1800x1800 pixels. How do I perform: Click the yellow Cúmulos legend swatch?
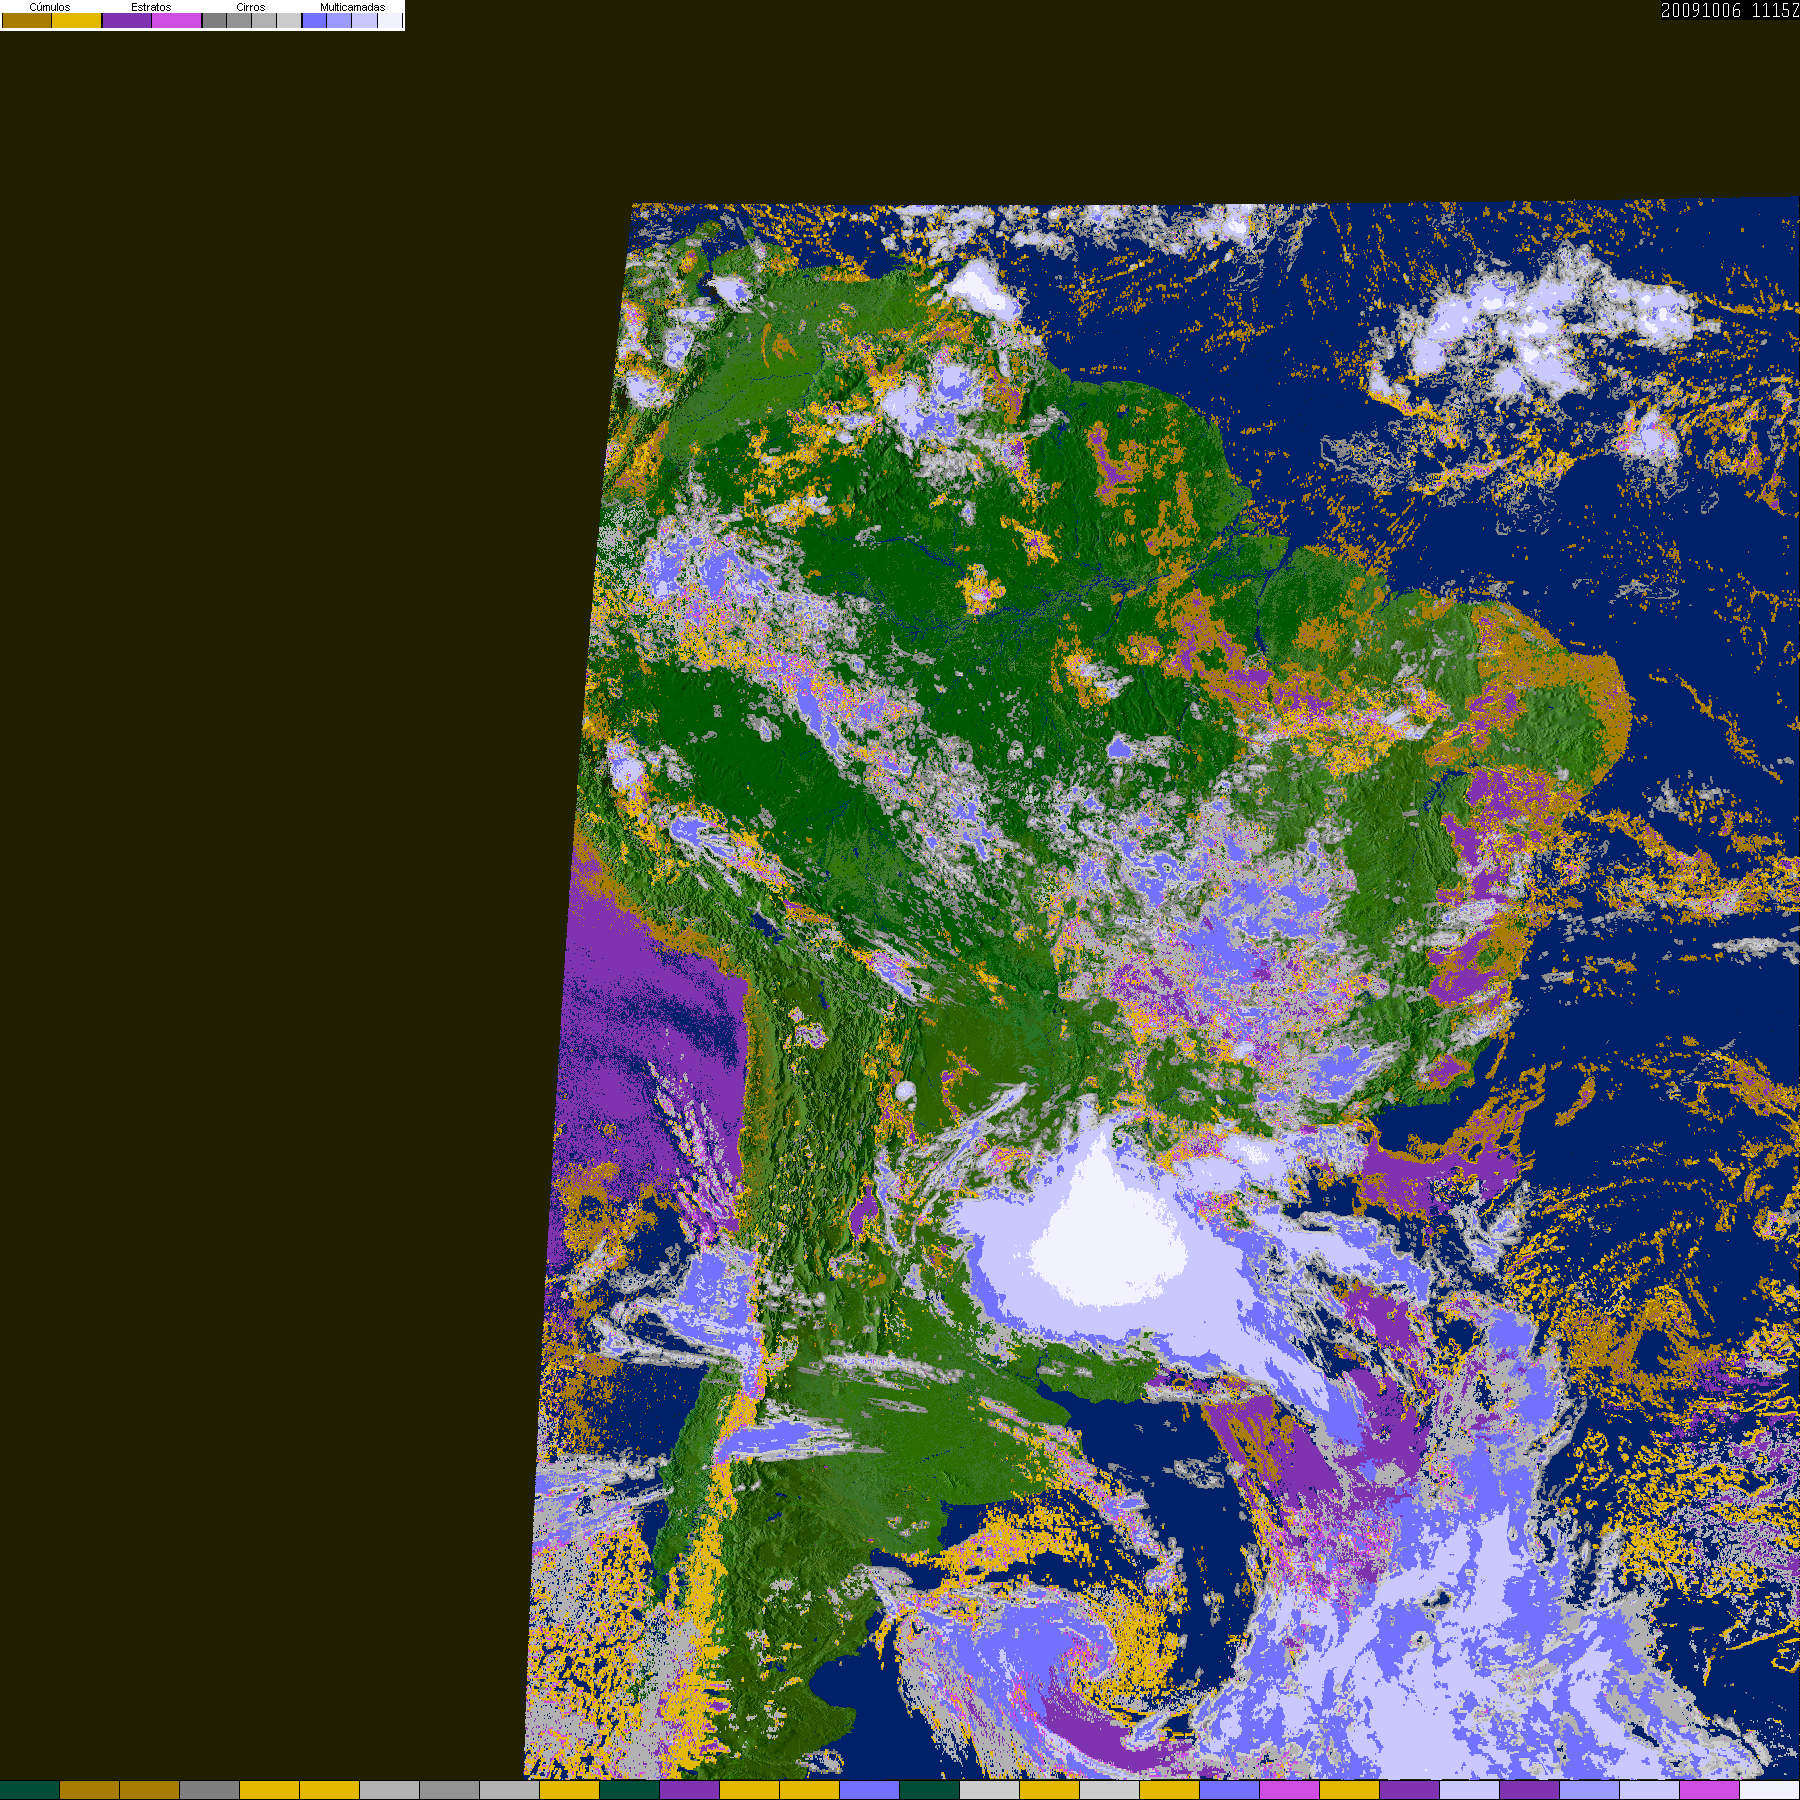77,20
